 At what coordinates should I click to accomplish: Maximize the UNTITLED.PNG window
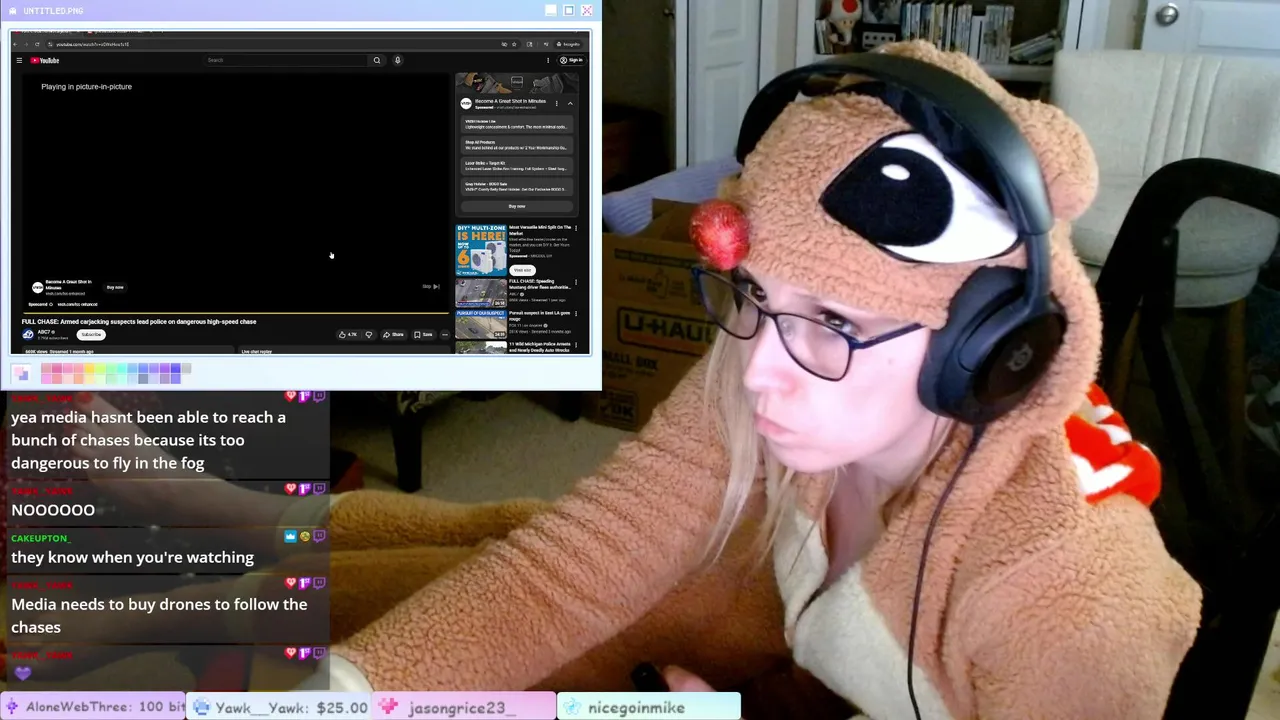click(569, 10)
